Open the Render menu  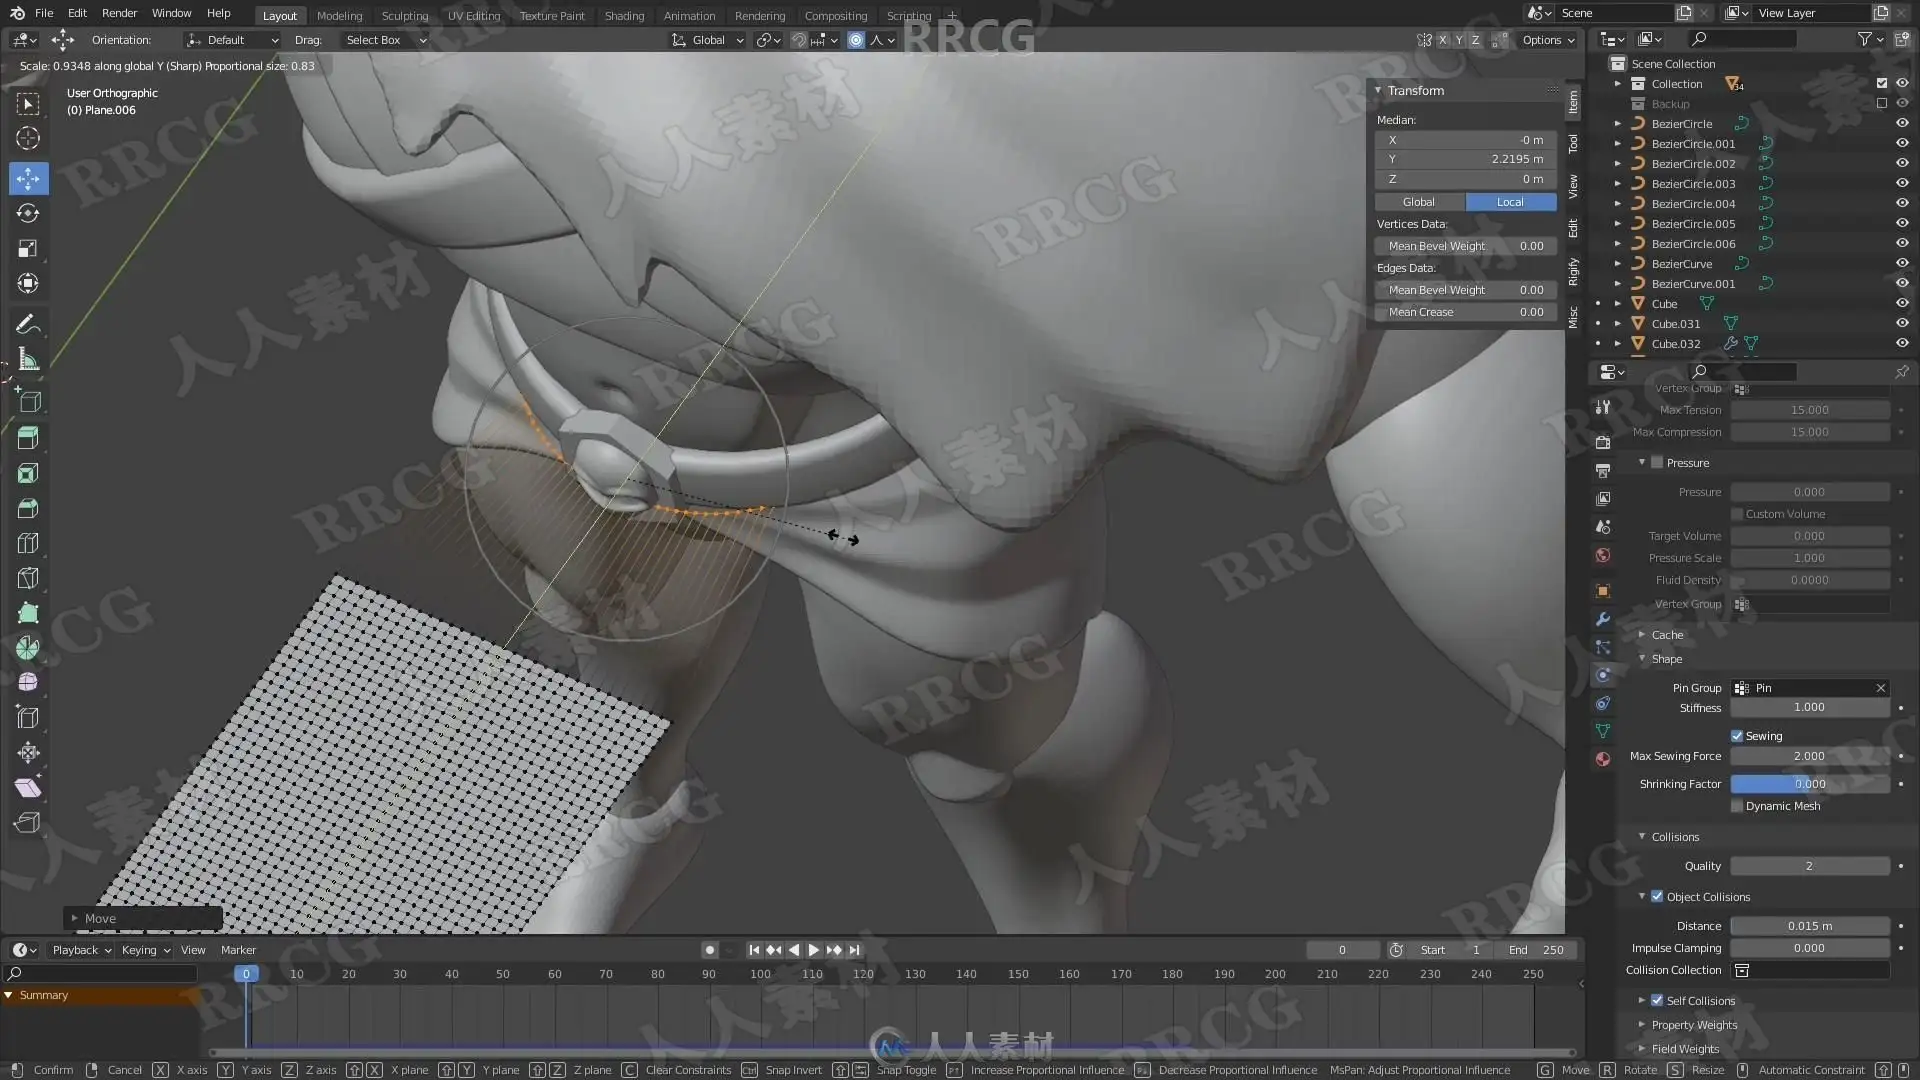[x=119, y=13]
